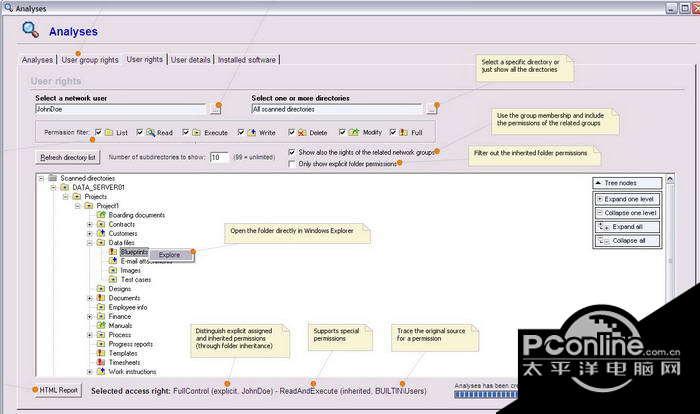This screenshot has height=414, width=700.
Task: Collapse the Data files tree node
Action: pyautogui.click(x=89, y=243)
